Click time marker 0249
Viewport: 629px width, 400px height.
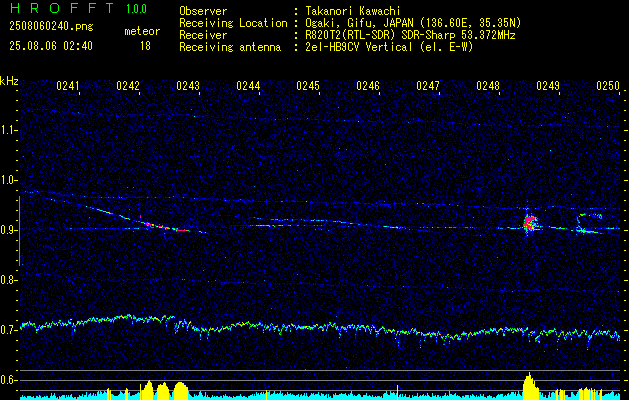tap(548, 85)
